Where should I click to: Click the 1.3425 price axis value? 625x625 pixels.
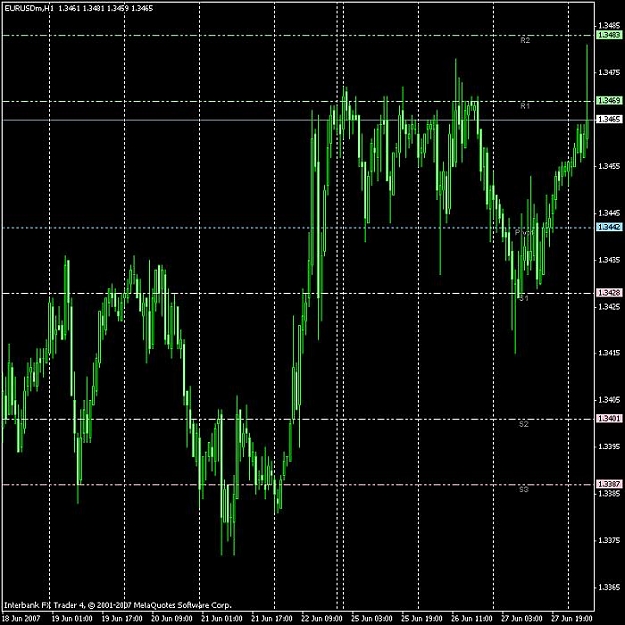click(609, 307)
